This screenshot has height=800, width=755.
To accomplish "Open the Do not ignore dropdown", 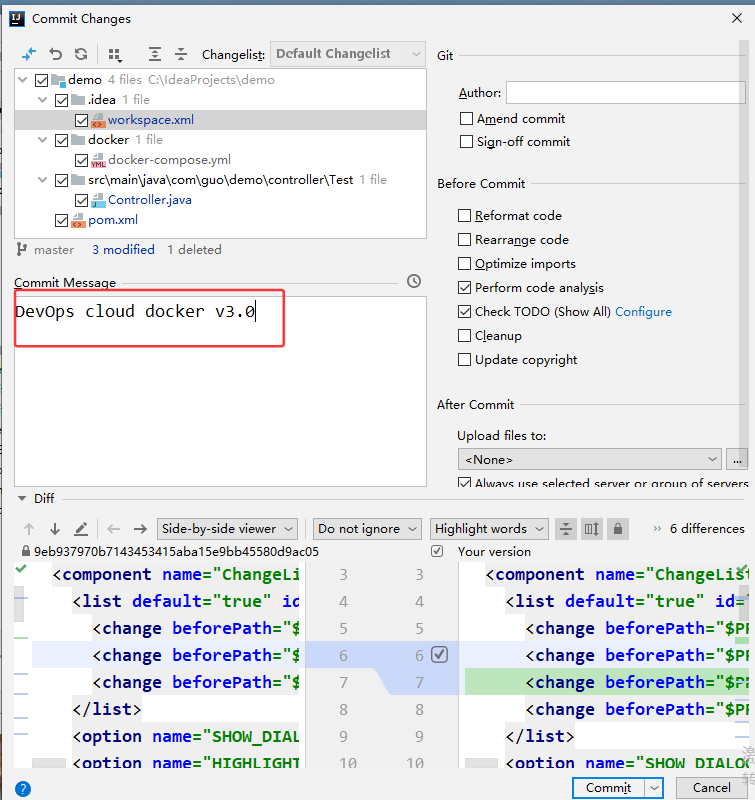I will pyautogui.click(x=367, y=529).
